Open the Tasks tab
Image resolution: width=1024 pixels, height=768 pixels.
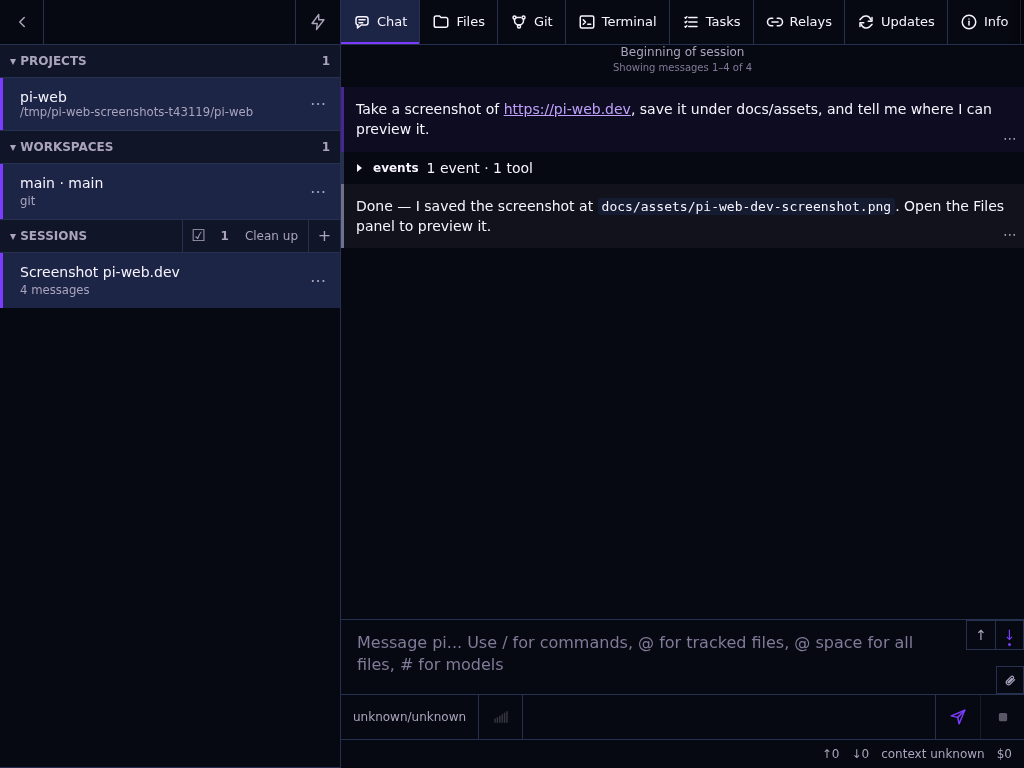point(712,22)
